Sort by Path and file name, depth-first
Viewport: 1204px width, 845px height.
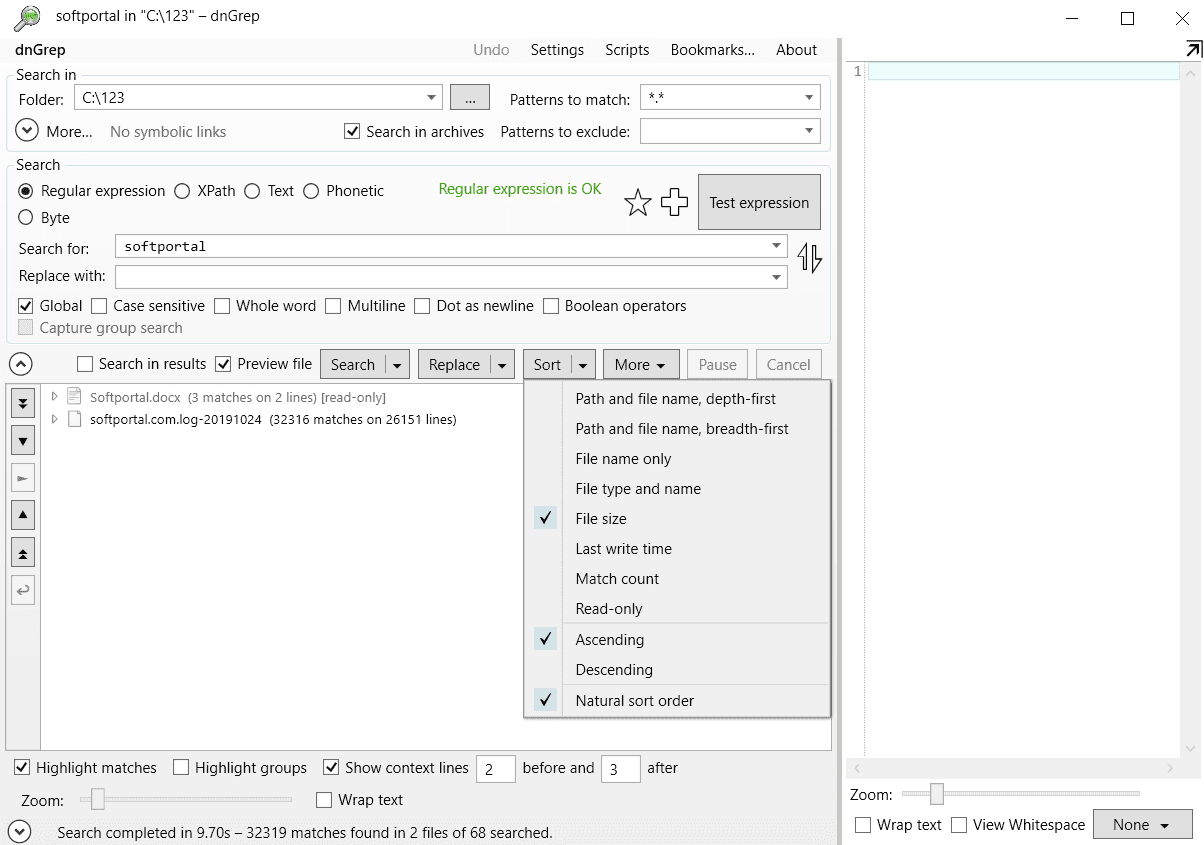point(676,399)
